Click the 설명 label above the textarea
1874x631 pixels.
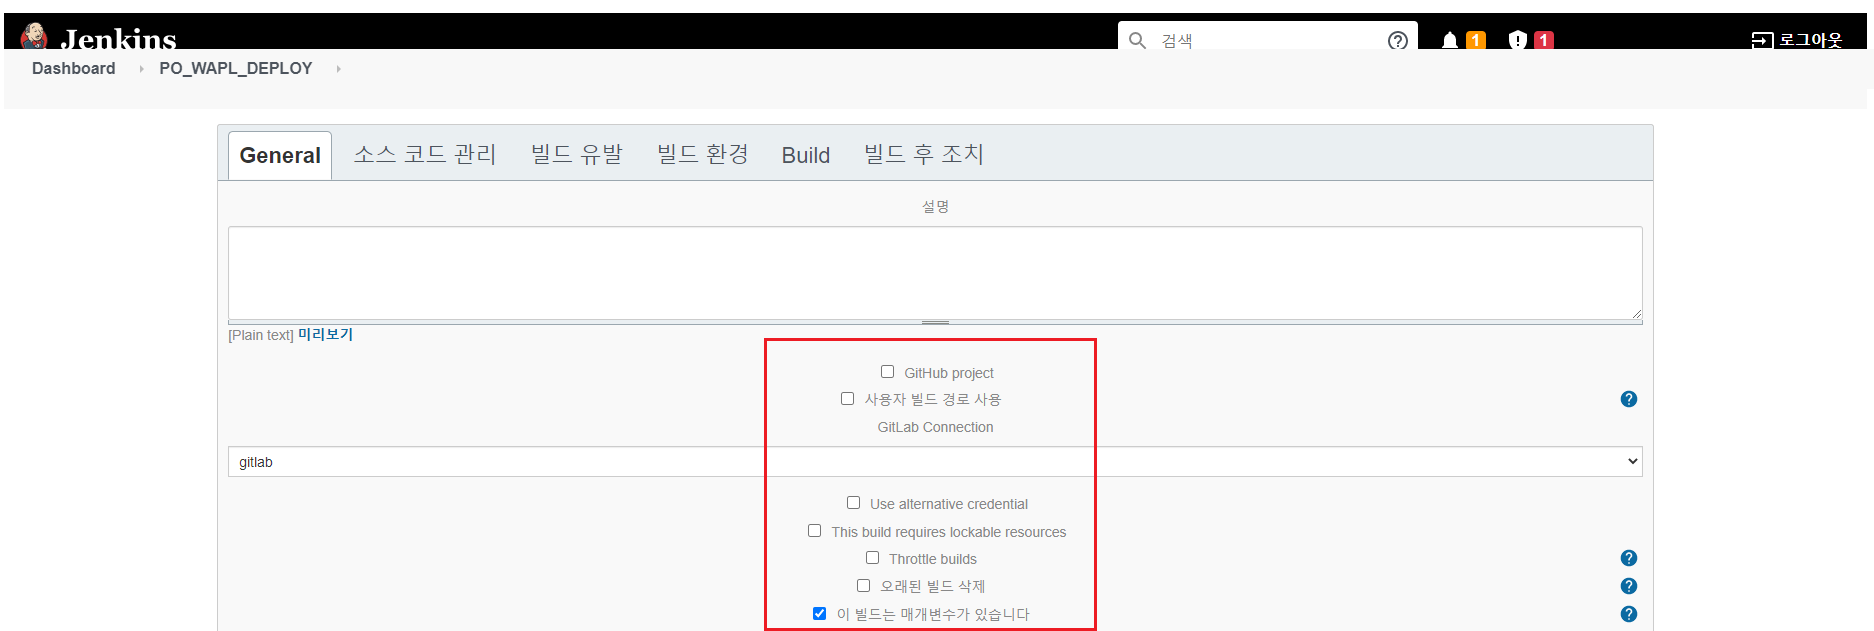click(935, 207)
